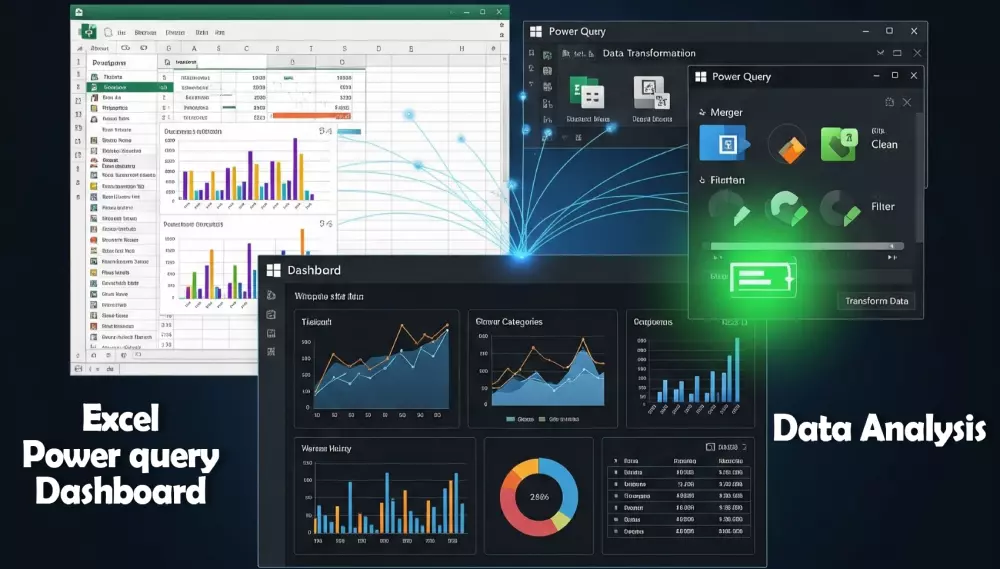
Task: Click the glowing green query card icon
Action: point(762,279)
